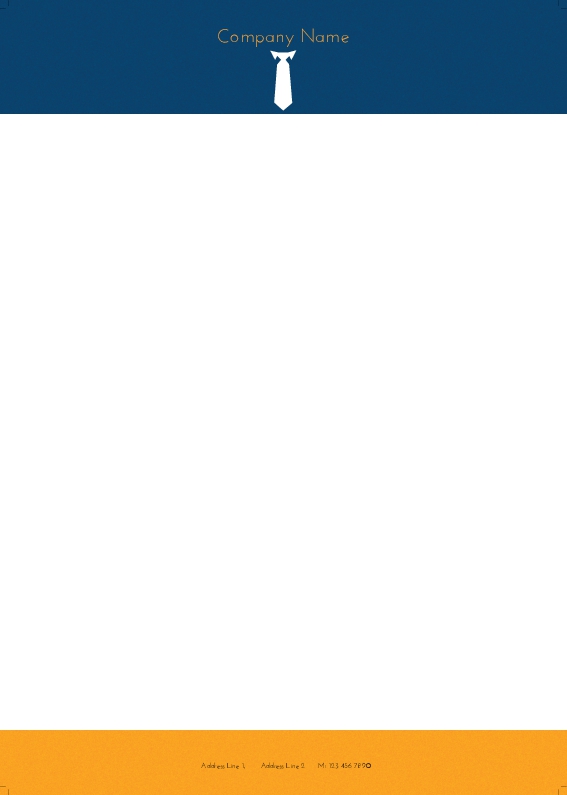This screenshot has width=567, height=795.
Task: Select the orange footer band
Action: click(x=284, y=763)
